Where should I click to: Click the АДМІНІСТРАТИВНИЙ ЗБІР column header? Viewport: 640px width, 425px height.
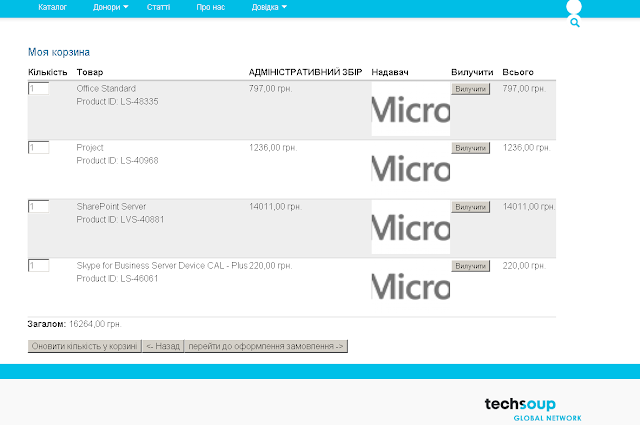point(305,72)
